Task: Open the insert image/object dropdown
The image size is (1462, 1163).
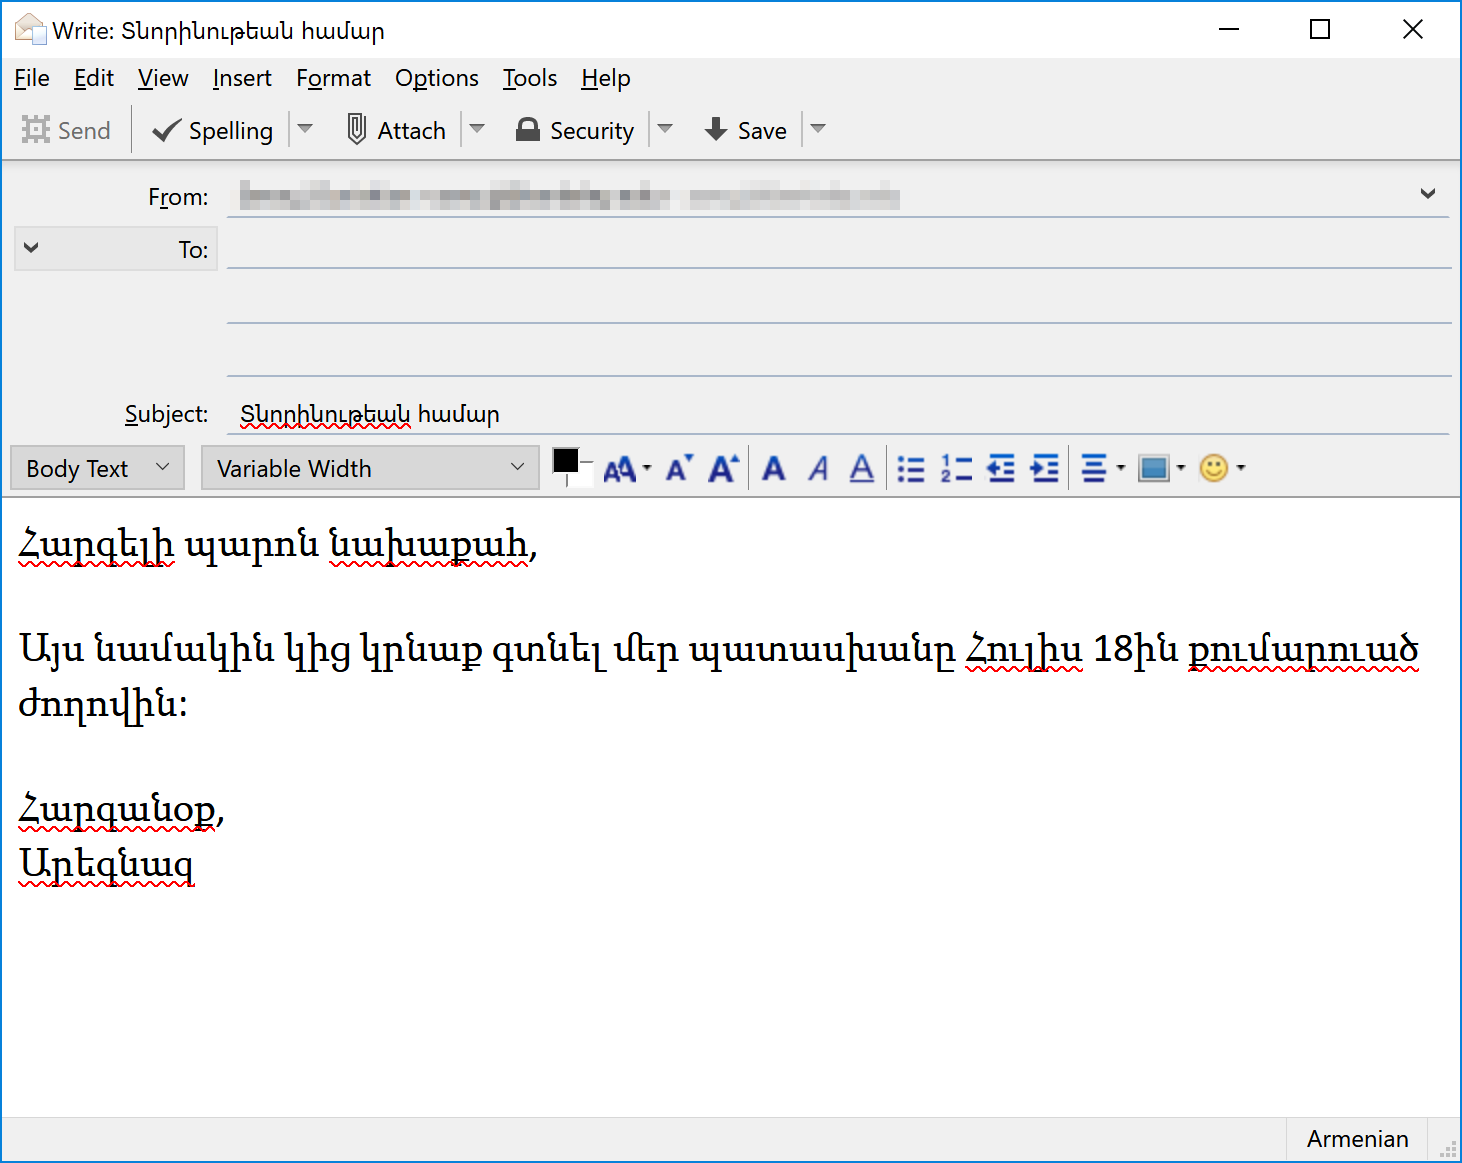Action: coord(1161,468)
